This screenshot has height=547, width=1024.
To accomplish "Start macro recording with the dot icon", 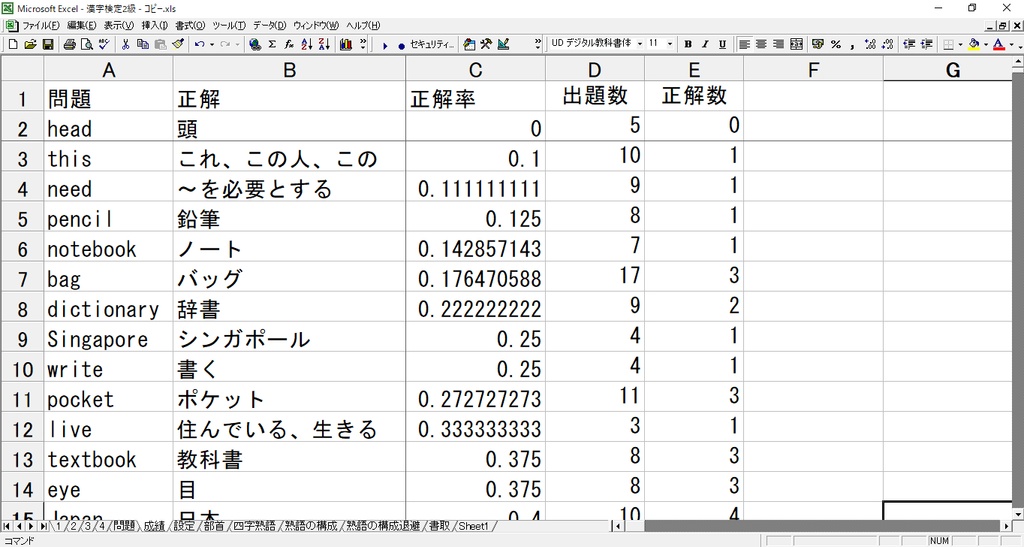I will point(401,45).
